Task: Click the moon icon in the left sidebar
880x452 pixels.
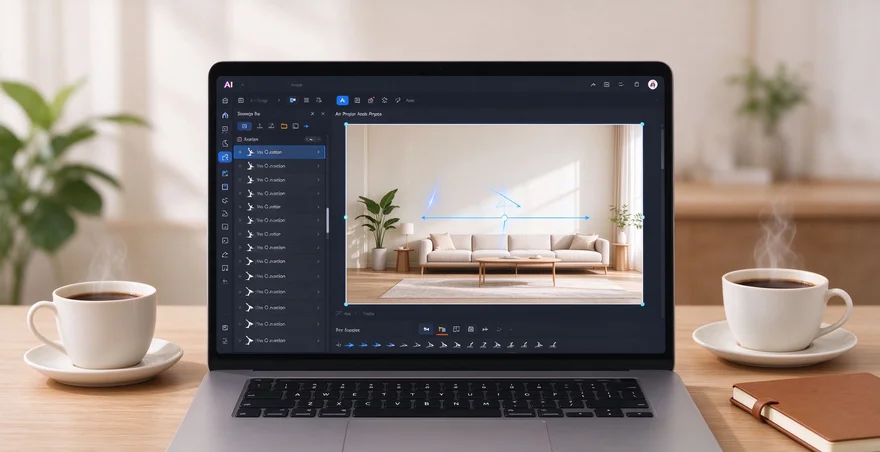Action: (x=225, y=143)
